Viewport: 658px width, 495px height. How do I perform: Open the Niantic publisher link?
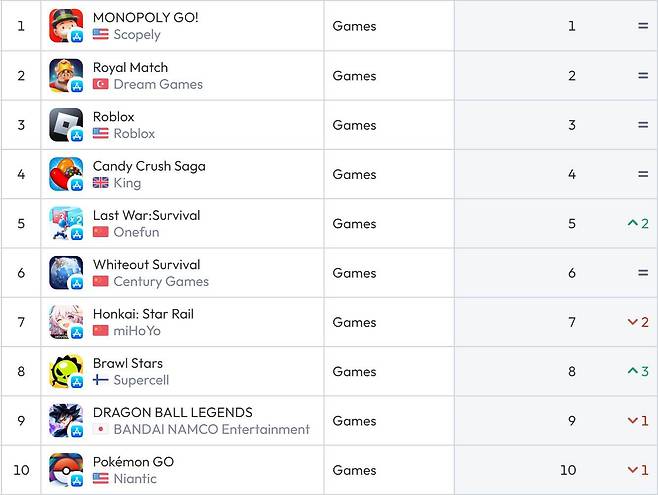click(x=135, y=479)
